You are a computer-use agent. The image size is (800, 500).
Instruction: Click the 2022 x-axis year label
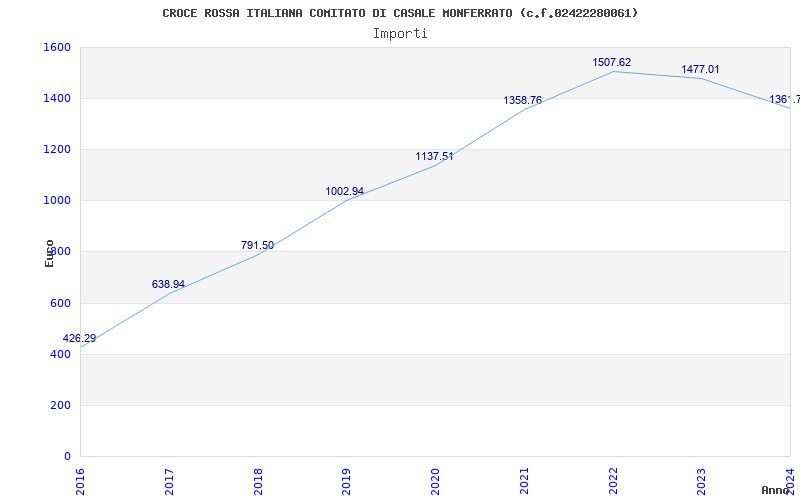[613, 481]
